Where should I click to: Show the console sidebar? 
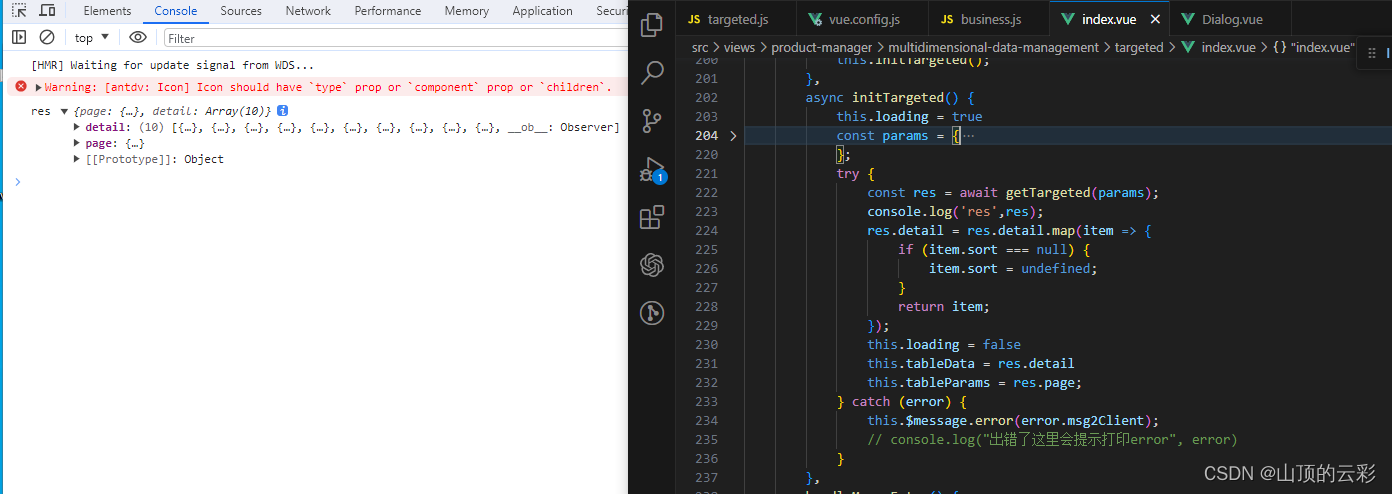coord(19,37)
